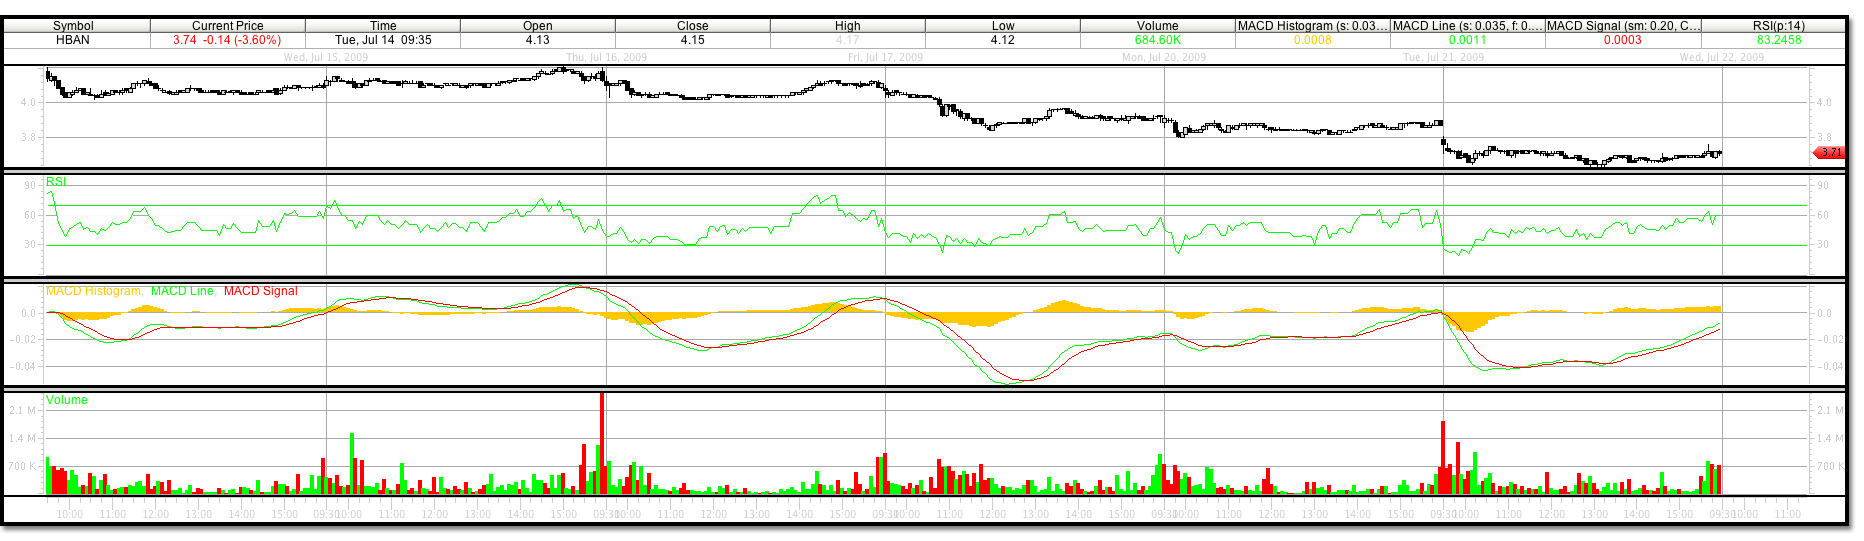The width and height of the screenshot is (1864, 541).
Task: Click the Symbol column header
Action: tap(73, 26)
